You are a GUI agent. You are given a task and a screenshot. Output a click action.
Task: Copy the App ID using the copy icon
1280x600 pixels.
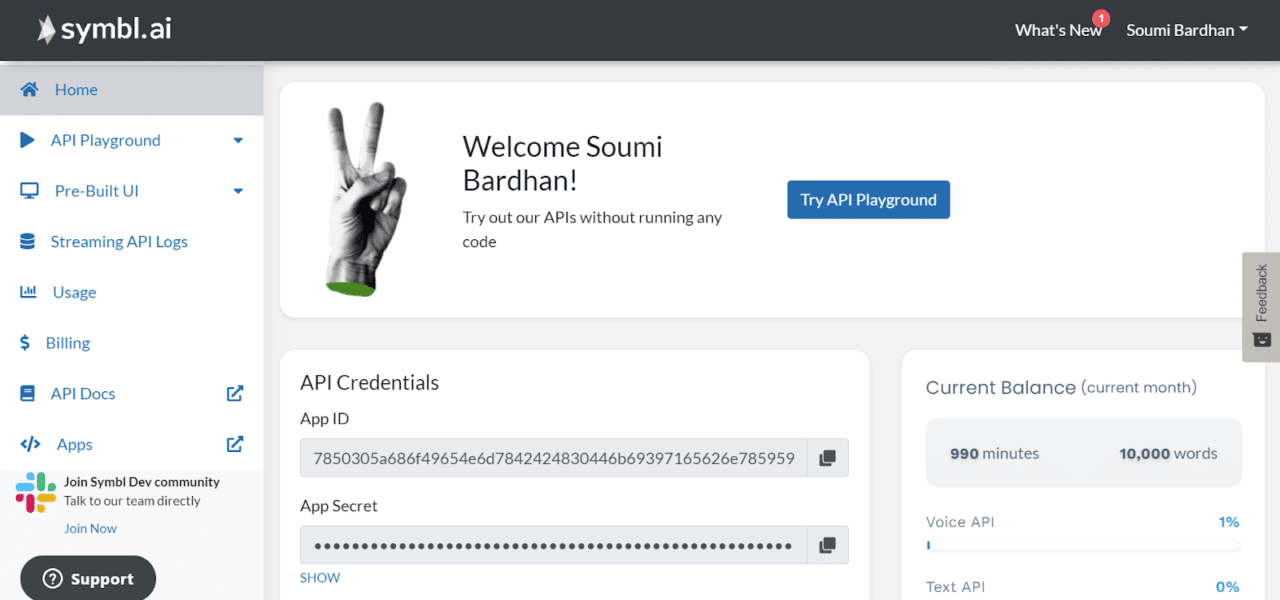(827, 457)
